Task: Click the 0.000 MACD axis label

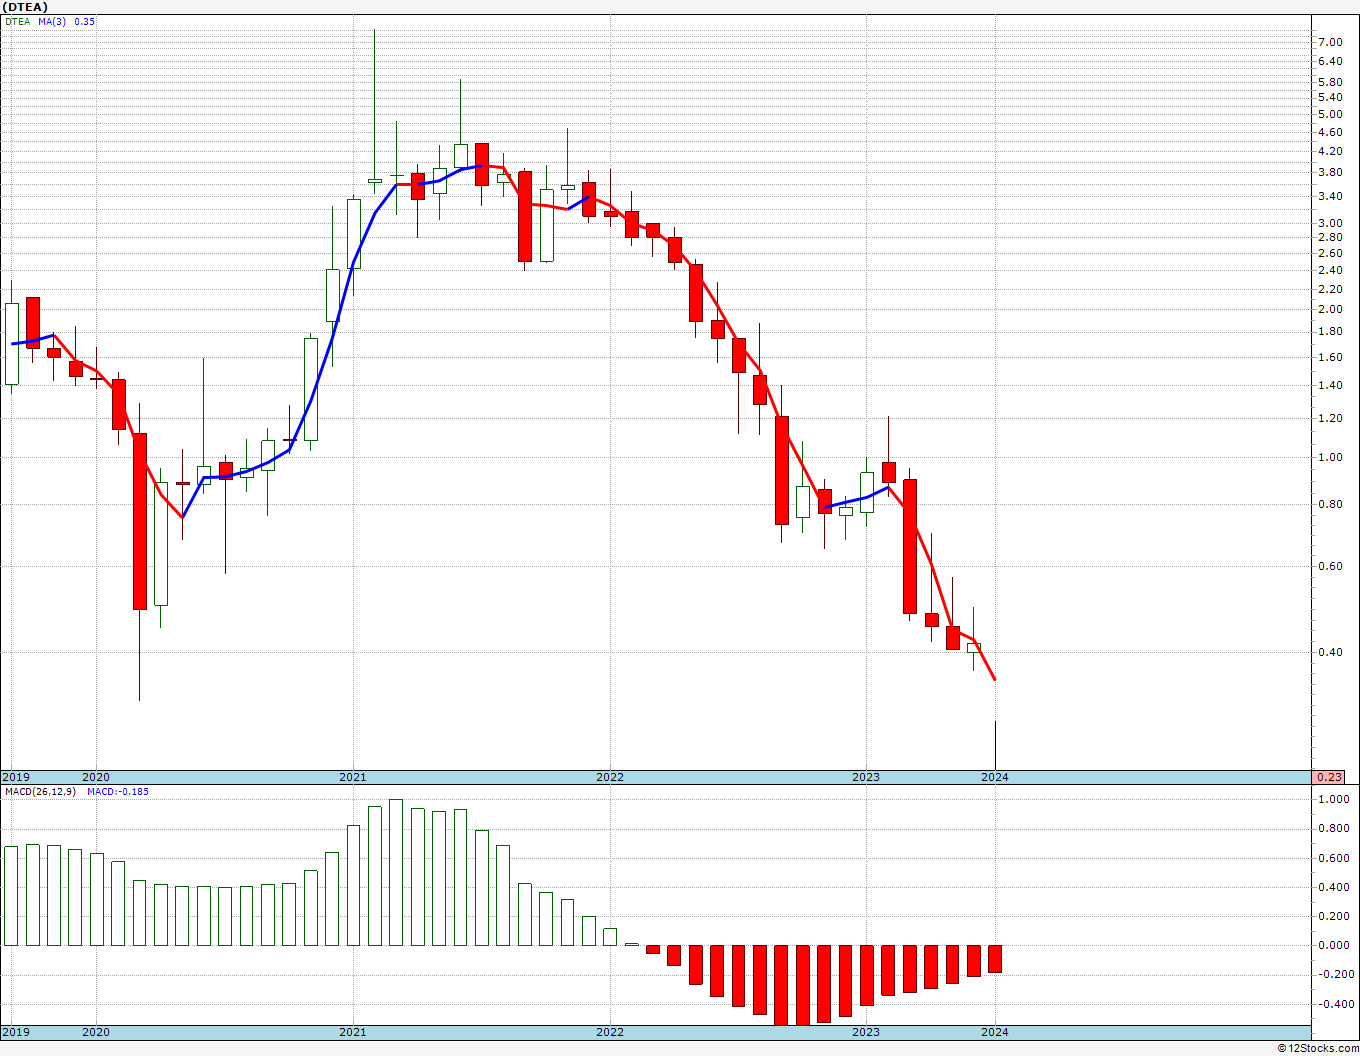Action: pos(1333,945)
